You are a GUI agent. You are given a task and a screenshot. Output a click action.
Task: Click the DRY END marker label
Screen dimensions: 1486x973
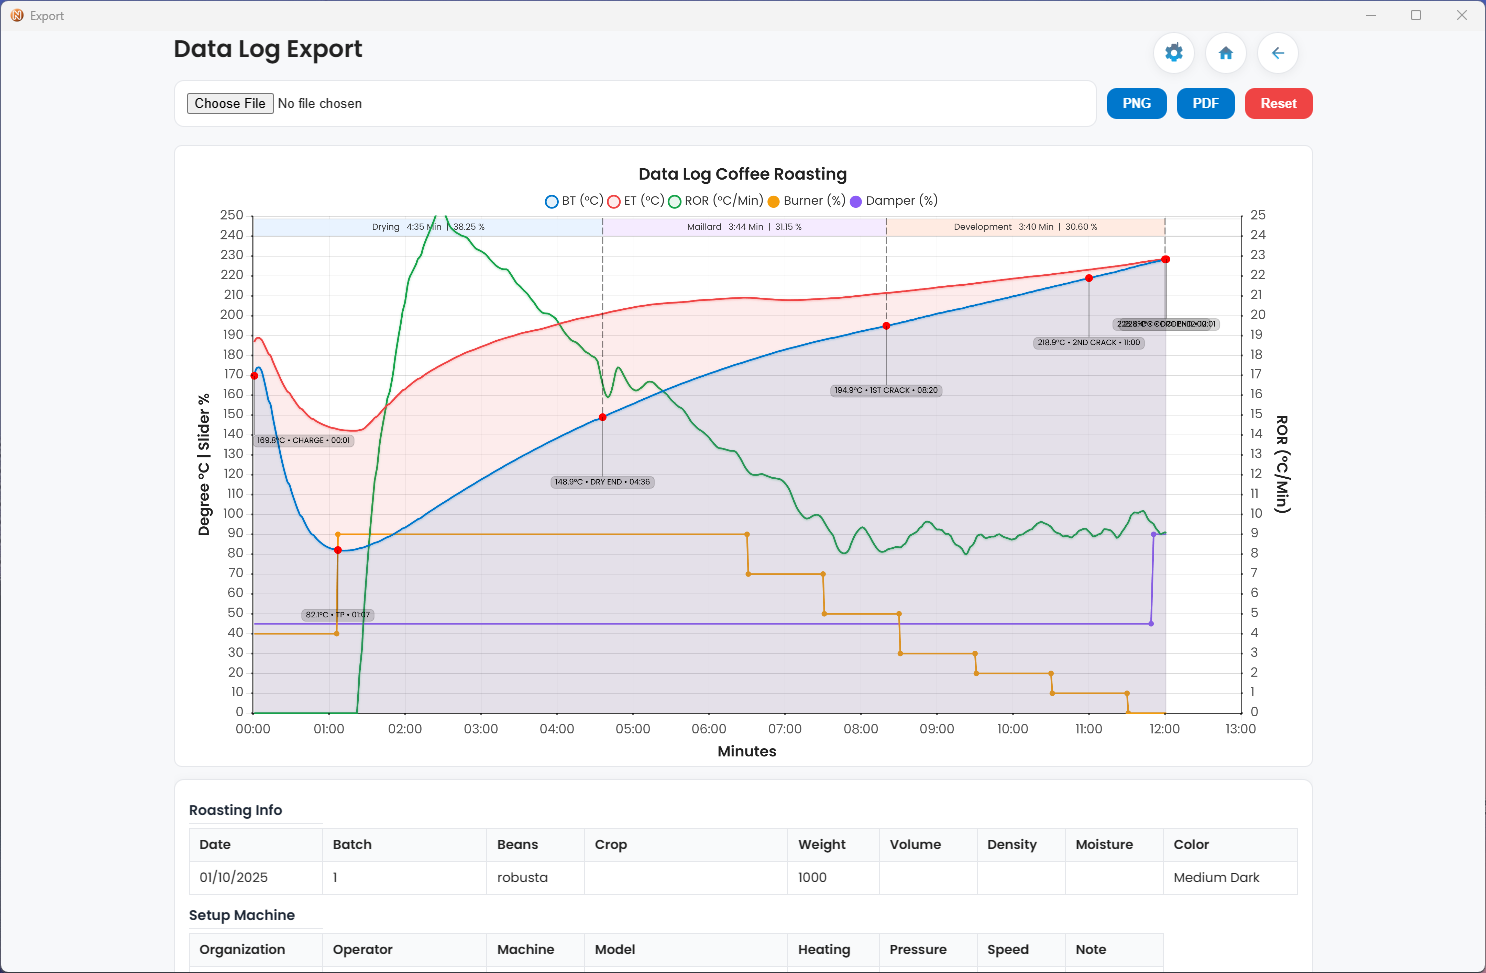point(602,482)
